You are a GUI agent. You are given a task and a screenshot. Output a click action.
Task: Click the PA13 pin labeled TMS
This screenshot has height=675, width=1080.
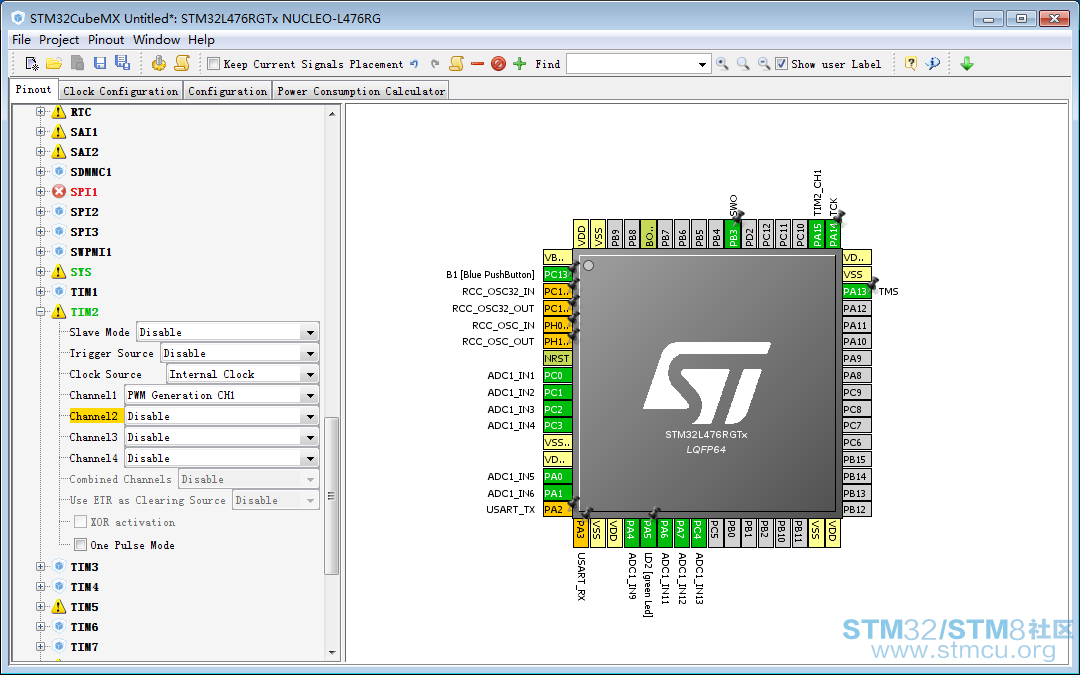click(857, 291)
